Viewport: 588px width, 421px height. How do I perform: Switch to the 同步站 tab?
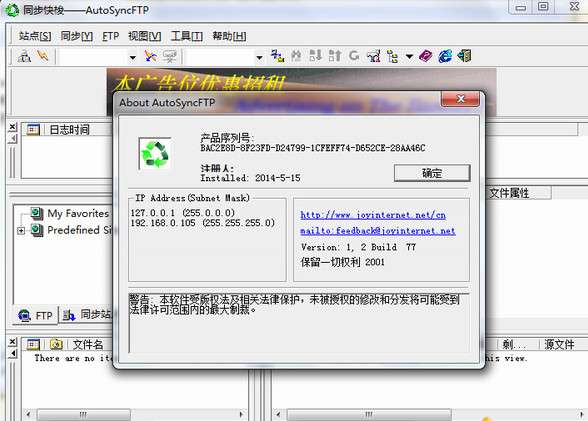tap(88, 315)
